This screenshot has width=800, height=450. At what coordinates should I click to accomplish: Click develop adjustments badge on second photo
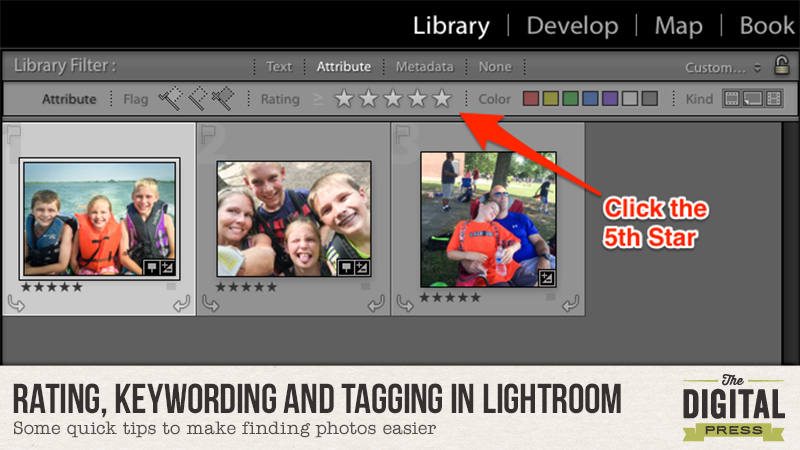[362, 267]
